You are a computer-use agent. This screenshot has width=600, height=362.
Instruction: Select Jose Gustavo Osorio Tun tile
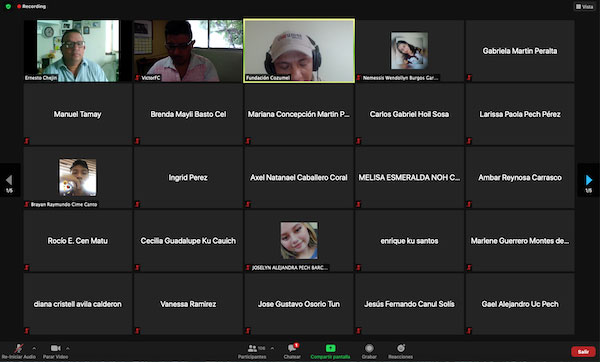[299, 304]
